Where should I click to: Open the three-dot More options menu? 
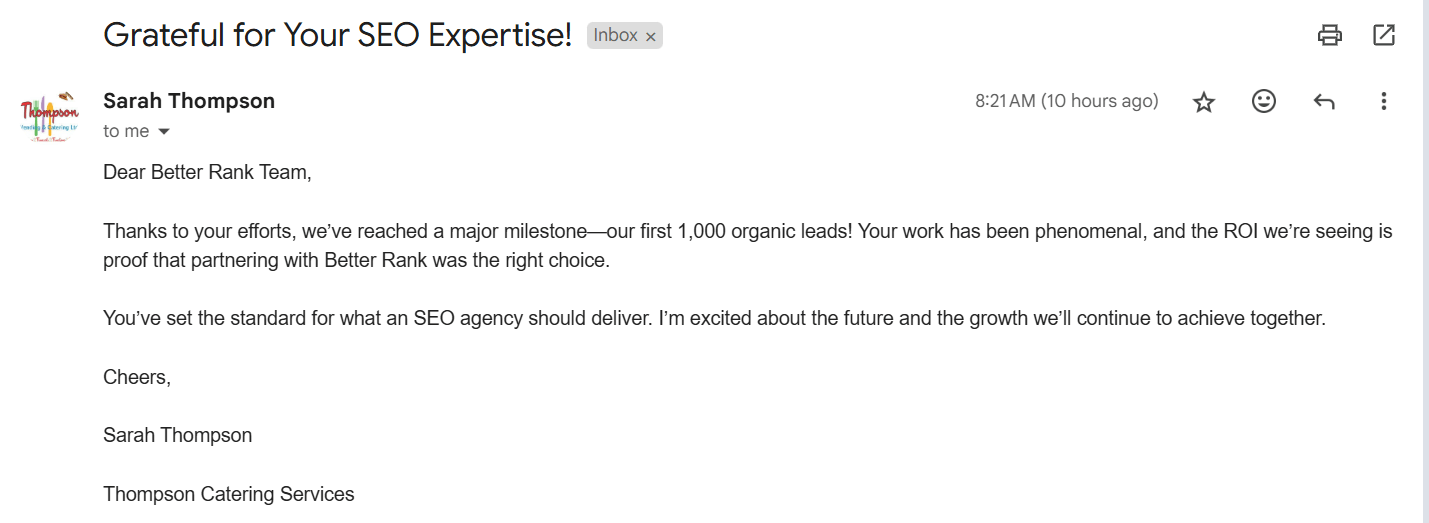(x=1384, y=101)
